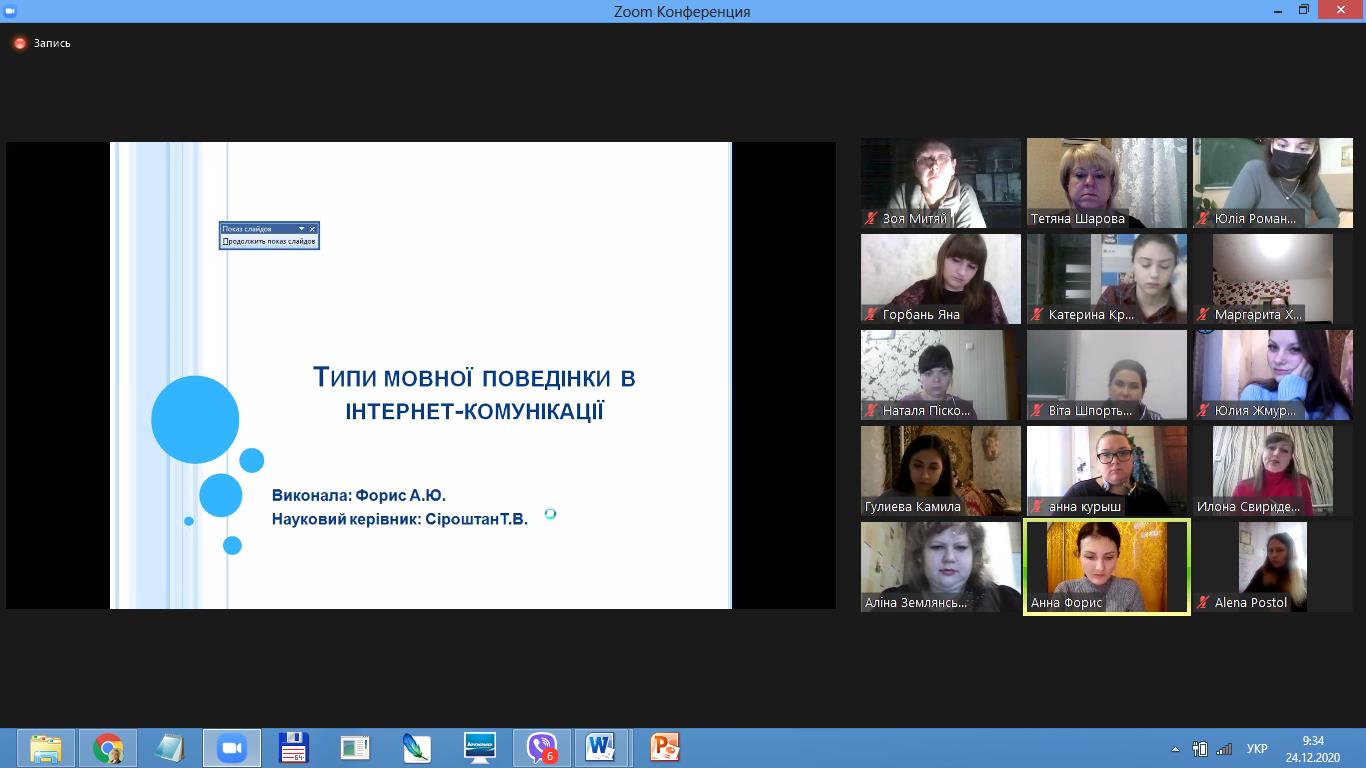The height and width of the screenshot is (768, 1366).
Task: Click the floppy disk taskbar icon
Action: pos(293,748)
